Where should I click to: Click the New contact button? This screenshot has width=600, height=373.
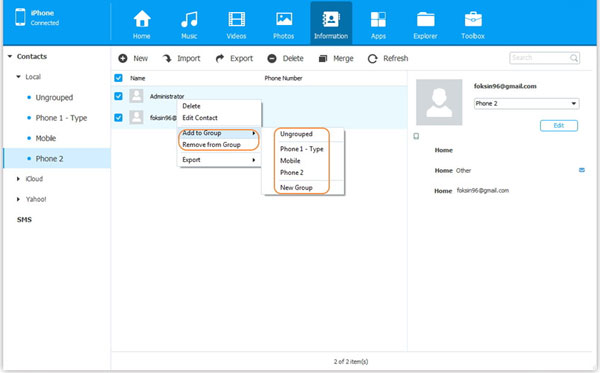click(x=133, y=59)
